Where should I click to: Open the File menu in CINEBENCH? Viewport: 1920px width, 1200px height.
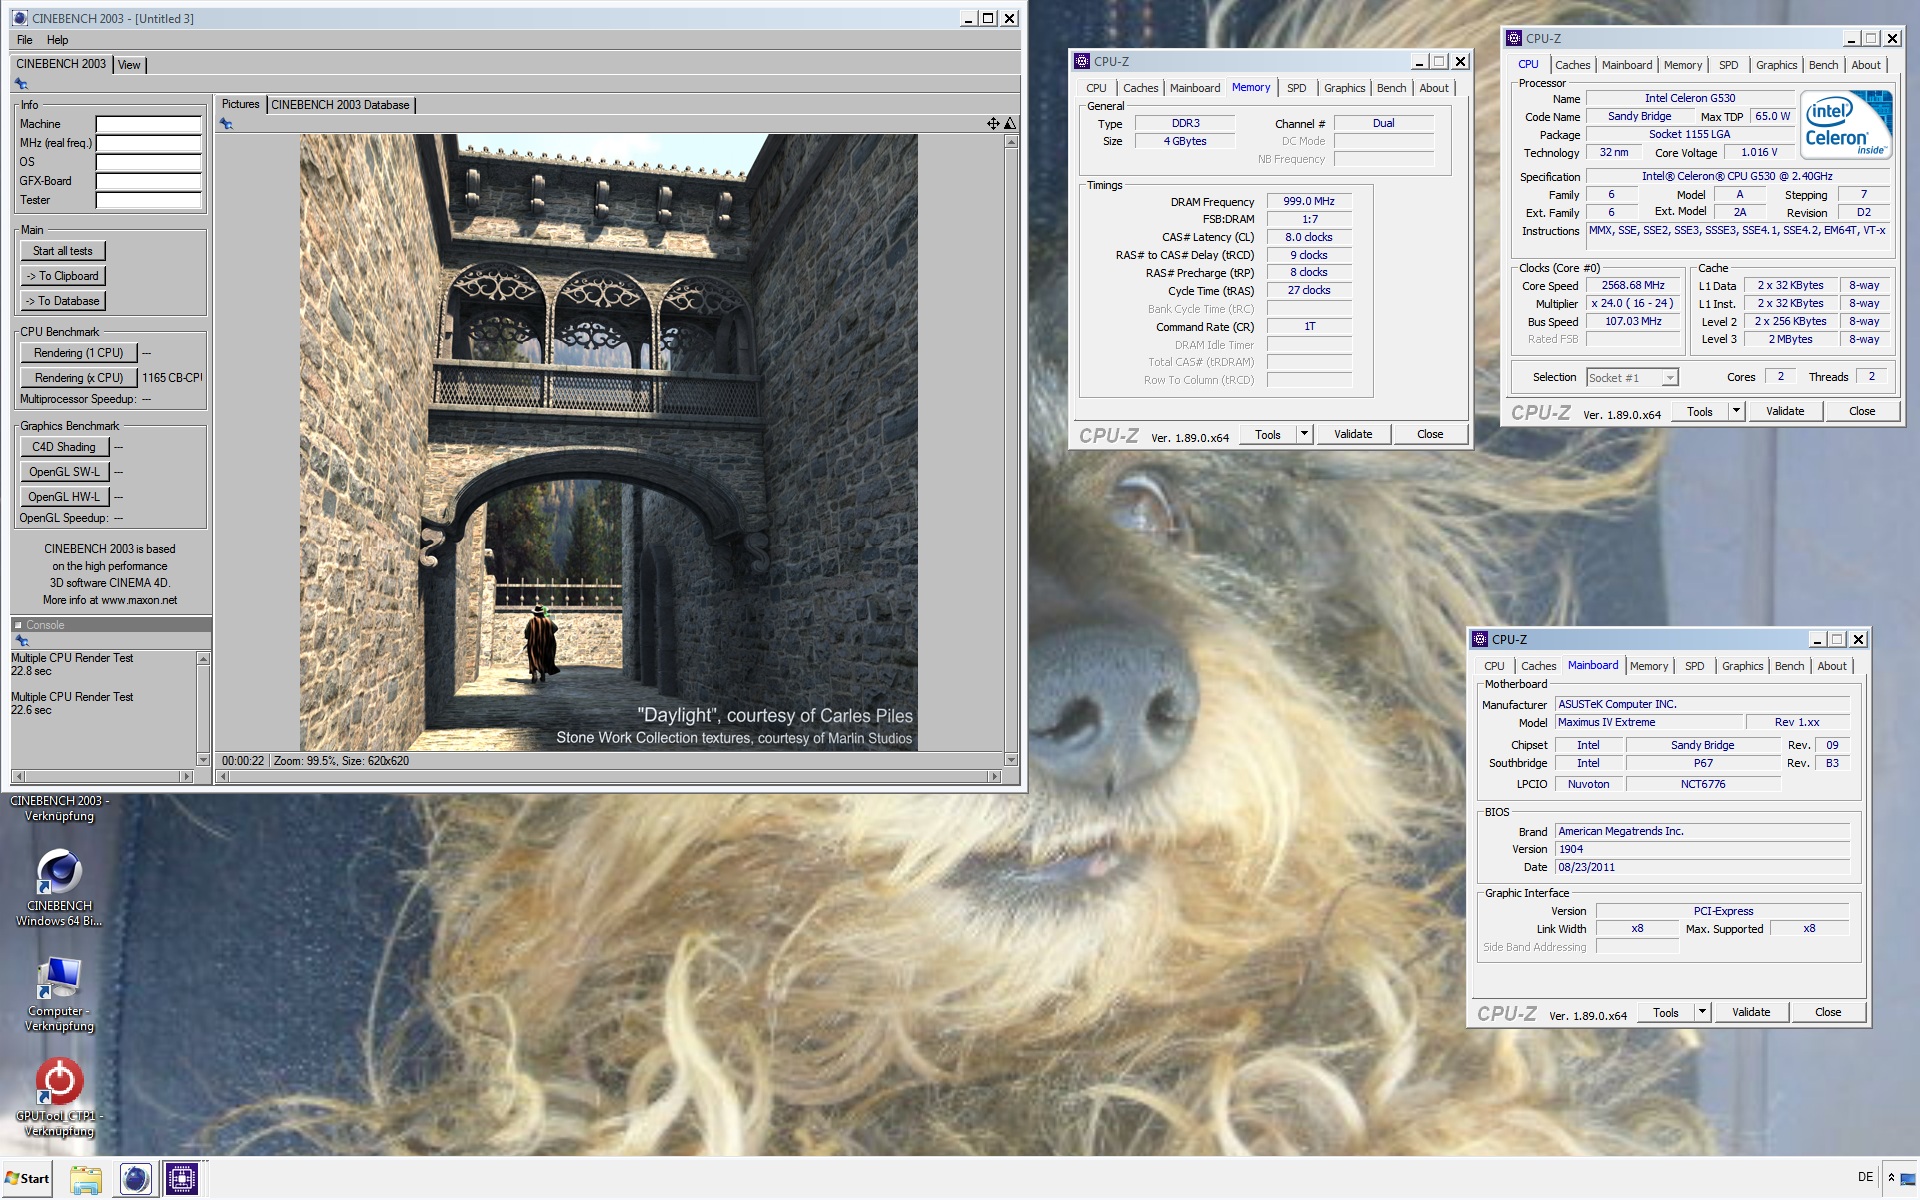25,40
